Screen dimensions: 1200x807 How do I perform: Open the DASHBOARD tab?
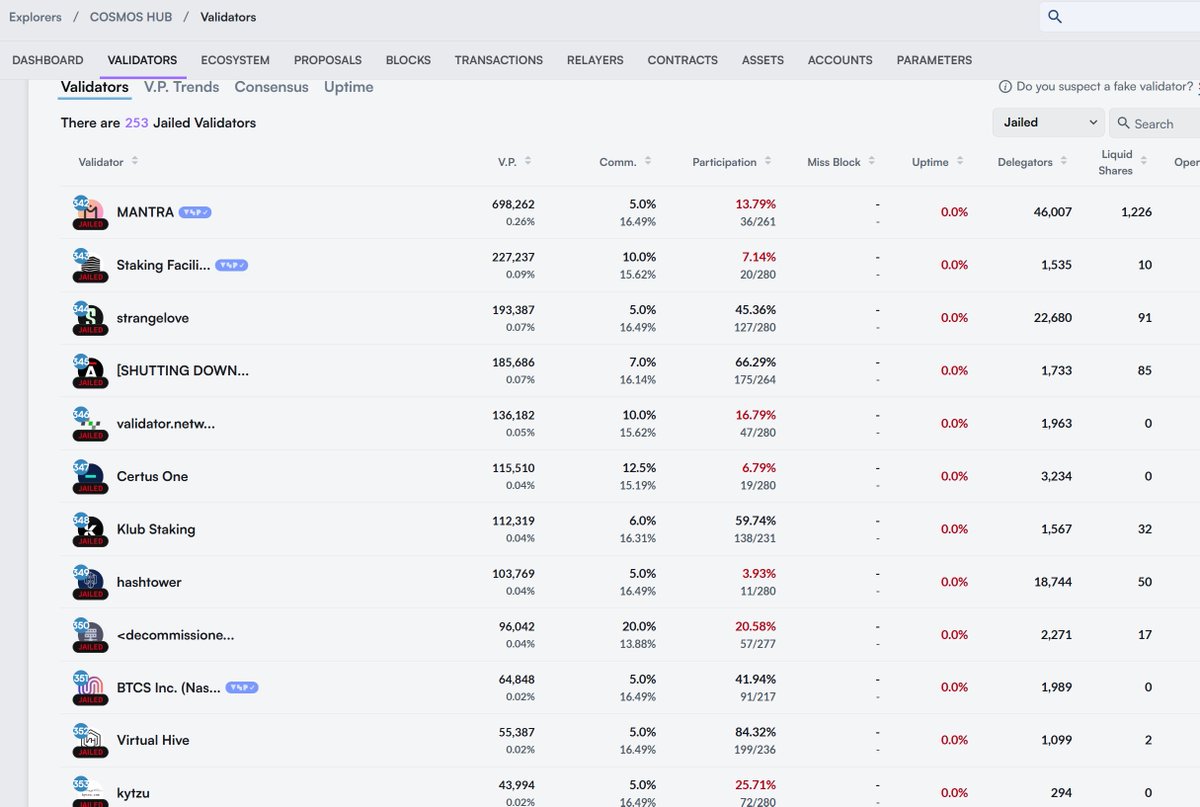click(x=48, y=60)
